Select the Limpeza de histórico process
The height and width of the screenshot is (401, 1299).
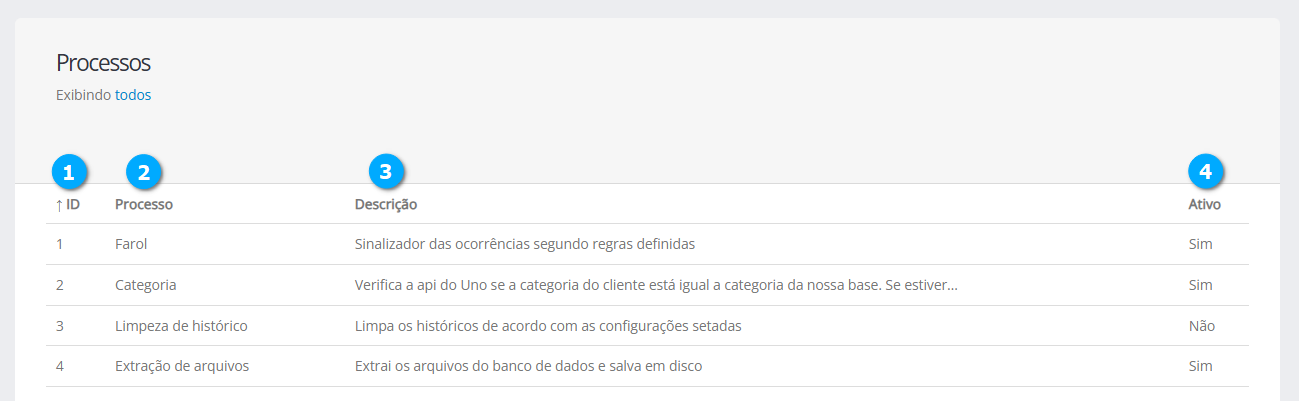point(181,326)
